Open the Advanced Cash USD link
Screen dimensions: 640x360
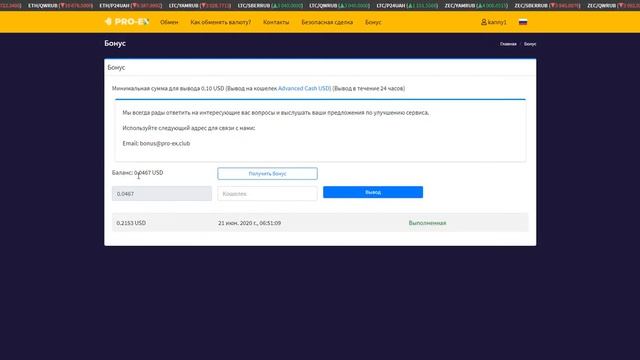pos(304,88)
